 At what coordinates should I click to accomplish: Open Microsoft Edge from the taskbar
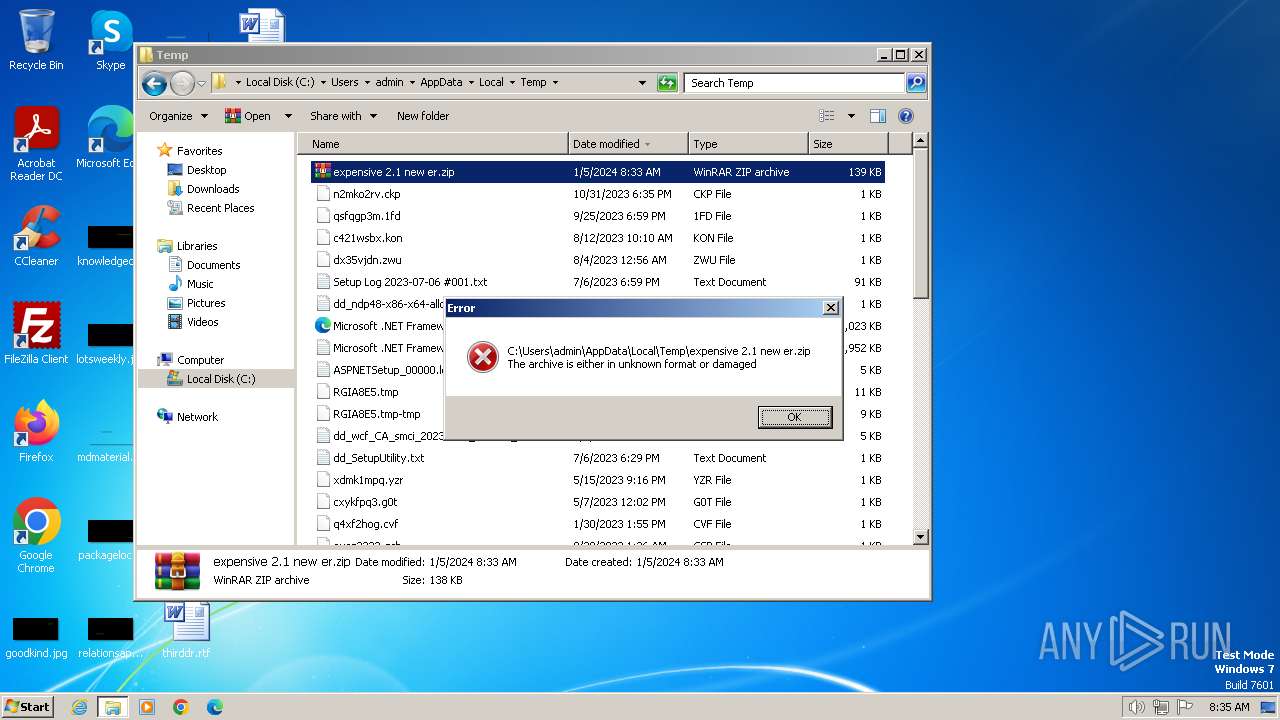click(214, 707)
